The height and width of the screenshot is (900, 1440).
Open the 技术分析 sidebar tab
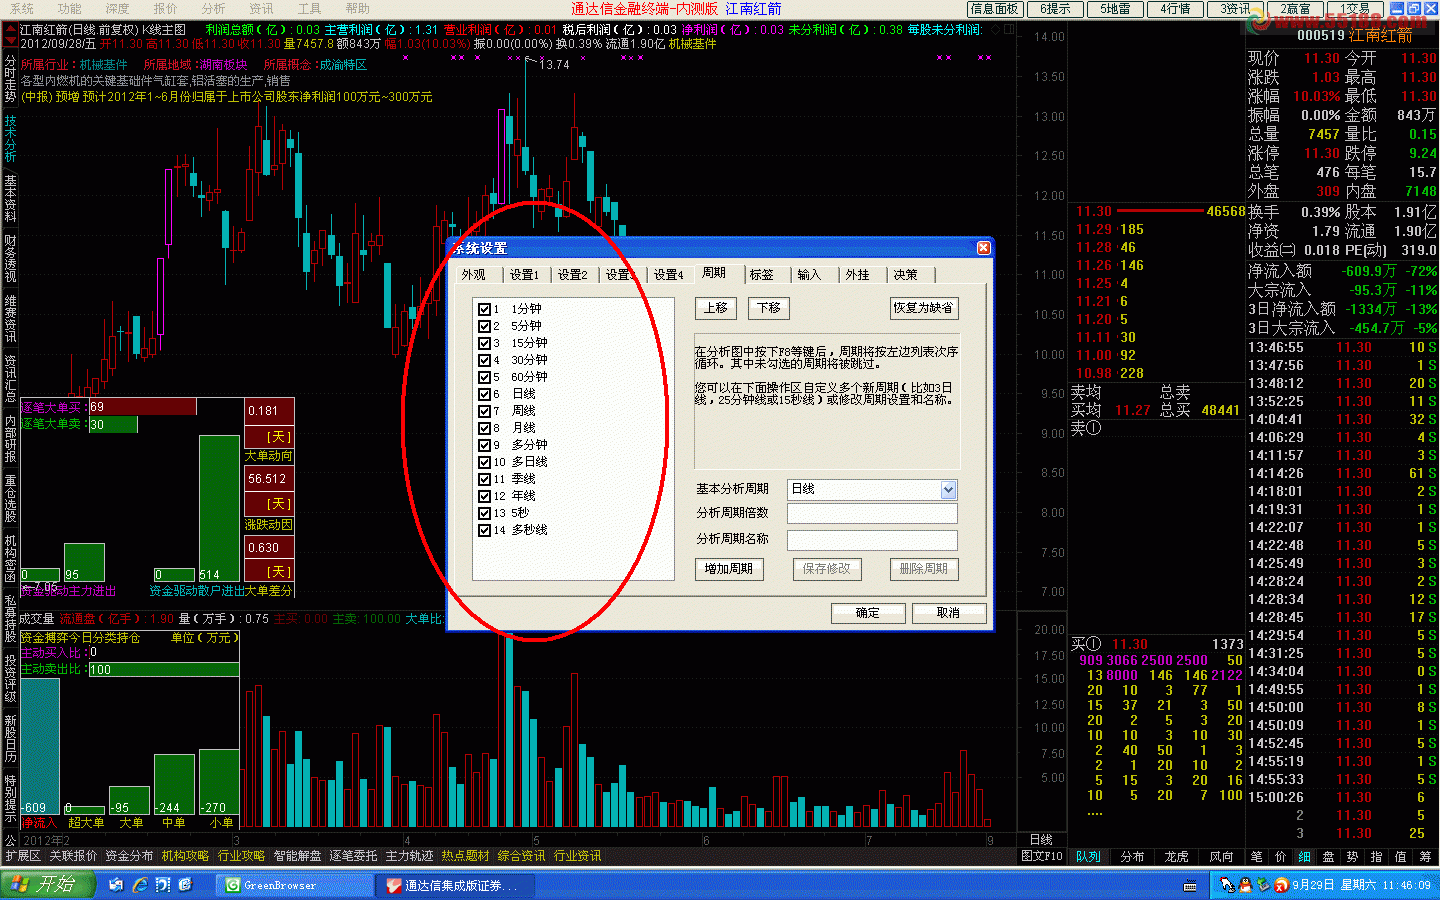coord(10,139)
